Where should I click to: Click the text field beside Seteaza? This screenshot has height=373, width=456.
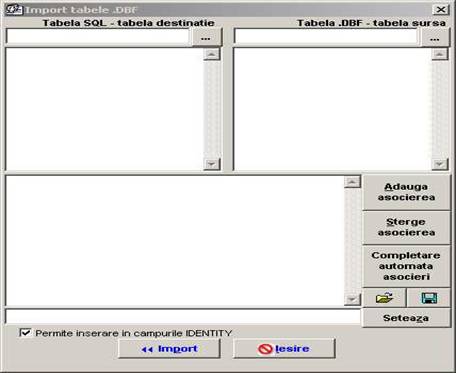[x=183, y=316]
